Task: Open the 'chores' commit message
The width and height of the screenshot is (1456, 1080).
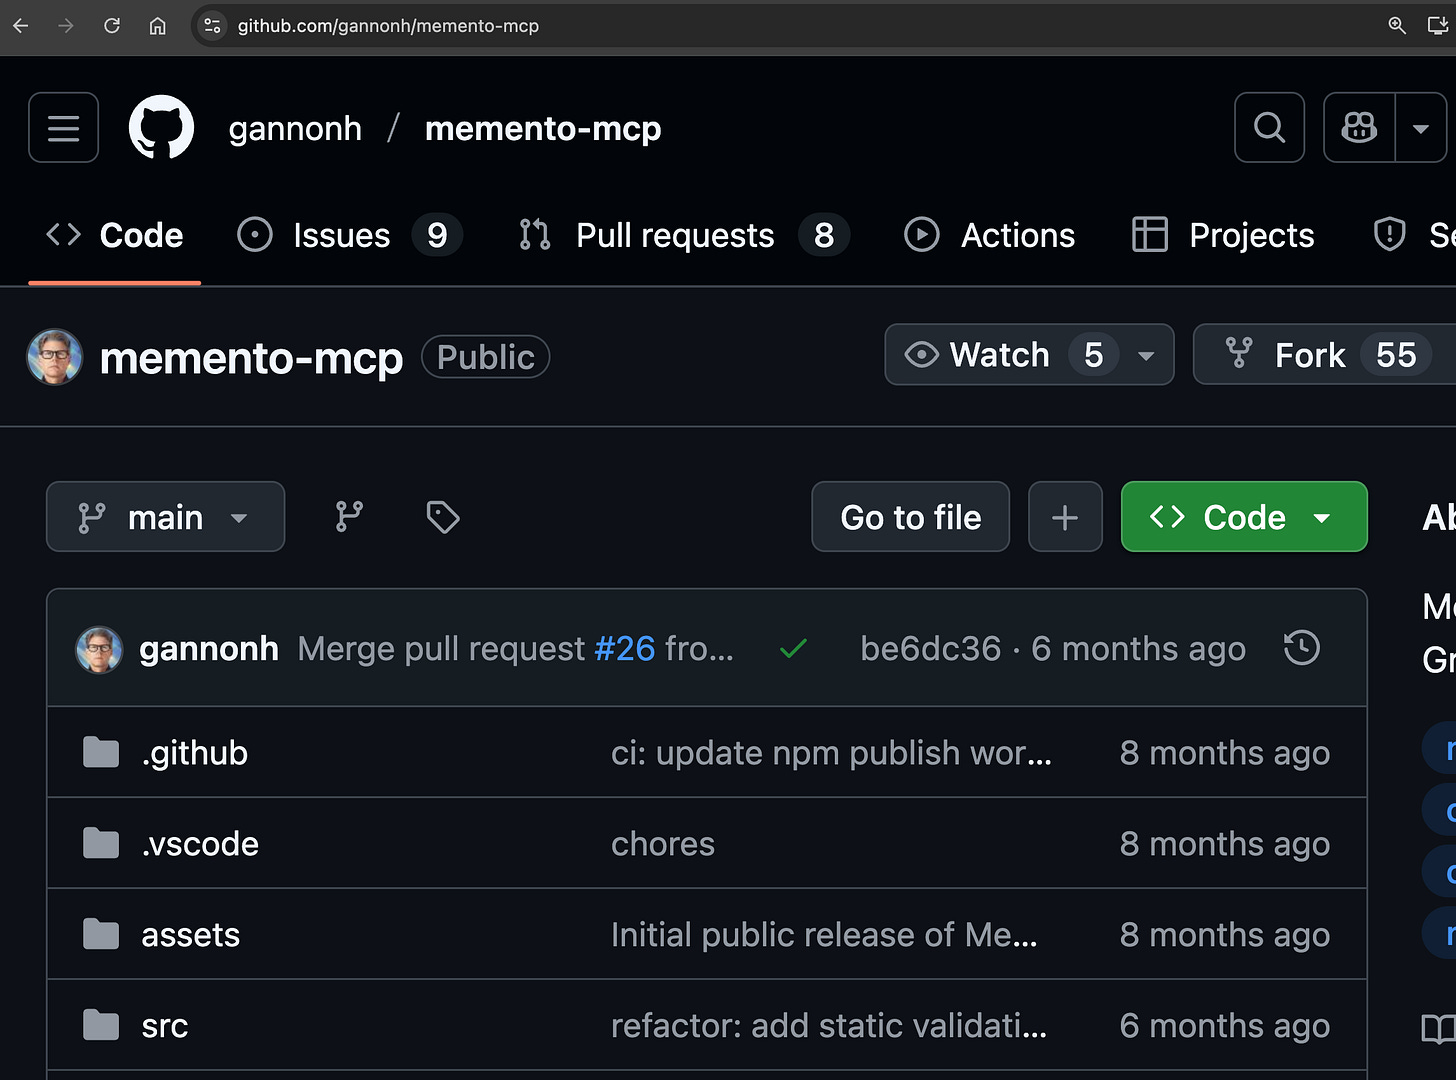Action: coord(663,844)
